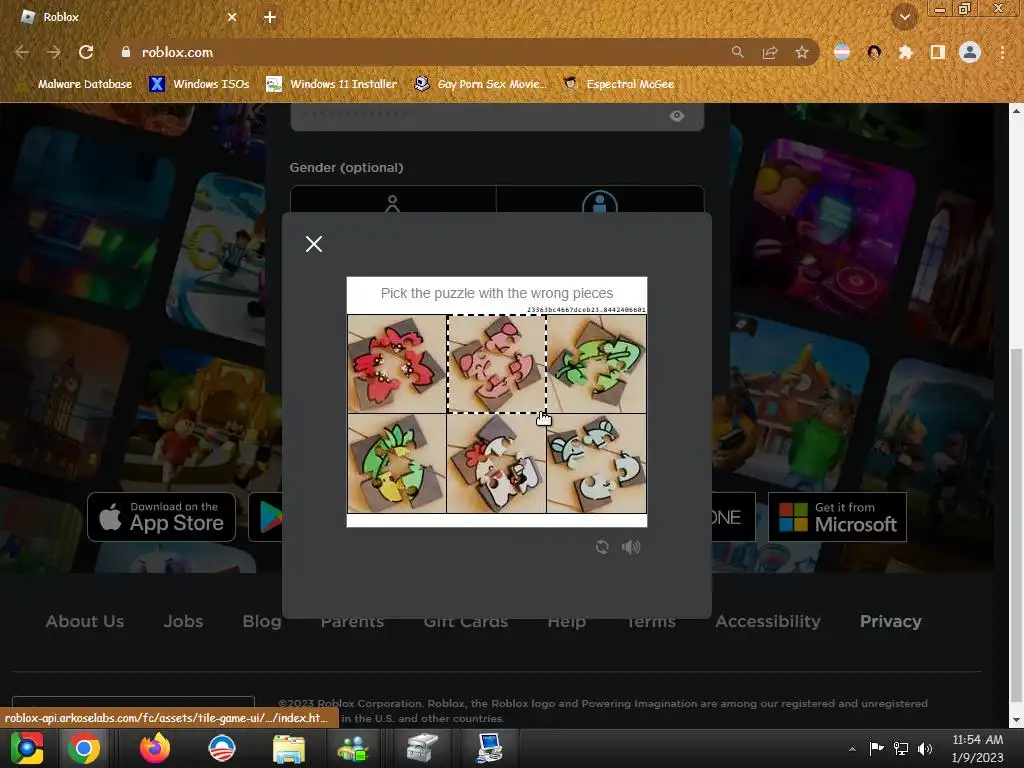Open the Accessibility footer link
Image resolution: width=1024 pixels, height=768 pixels.
768,621
